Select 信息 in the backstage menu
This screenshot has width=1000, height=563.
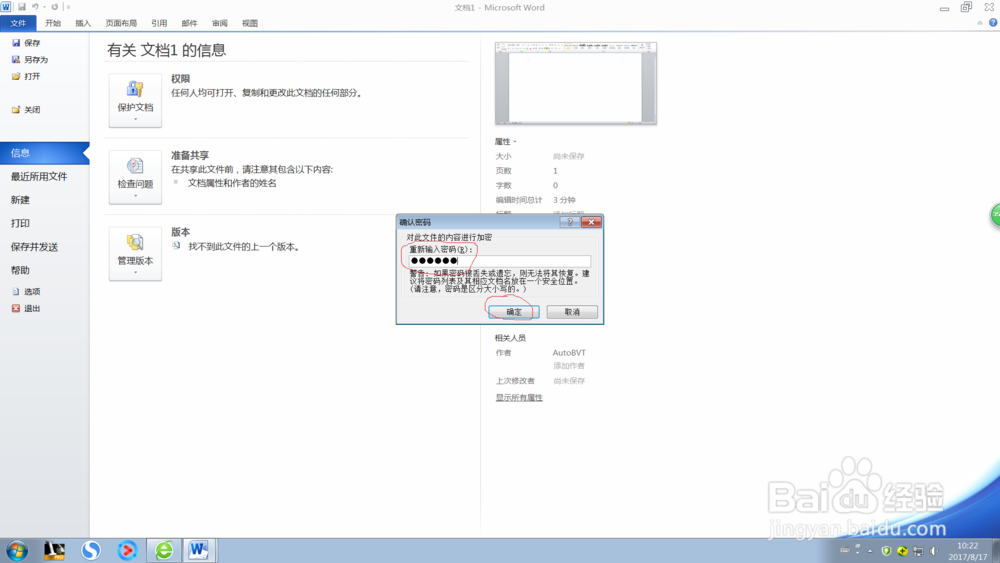click(x=45, y=153)
